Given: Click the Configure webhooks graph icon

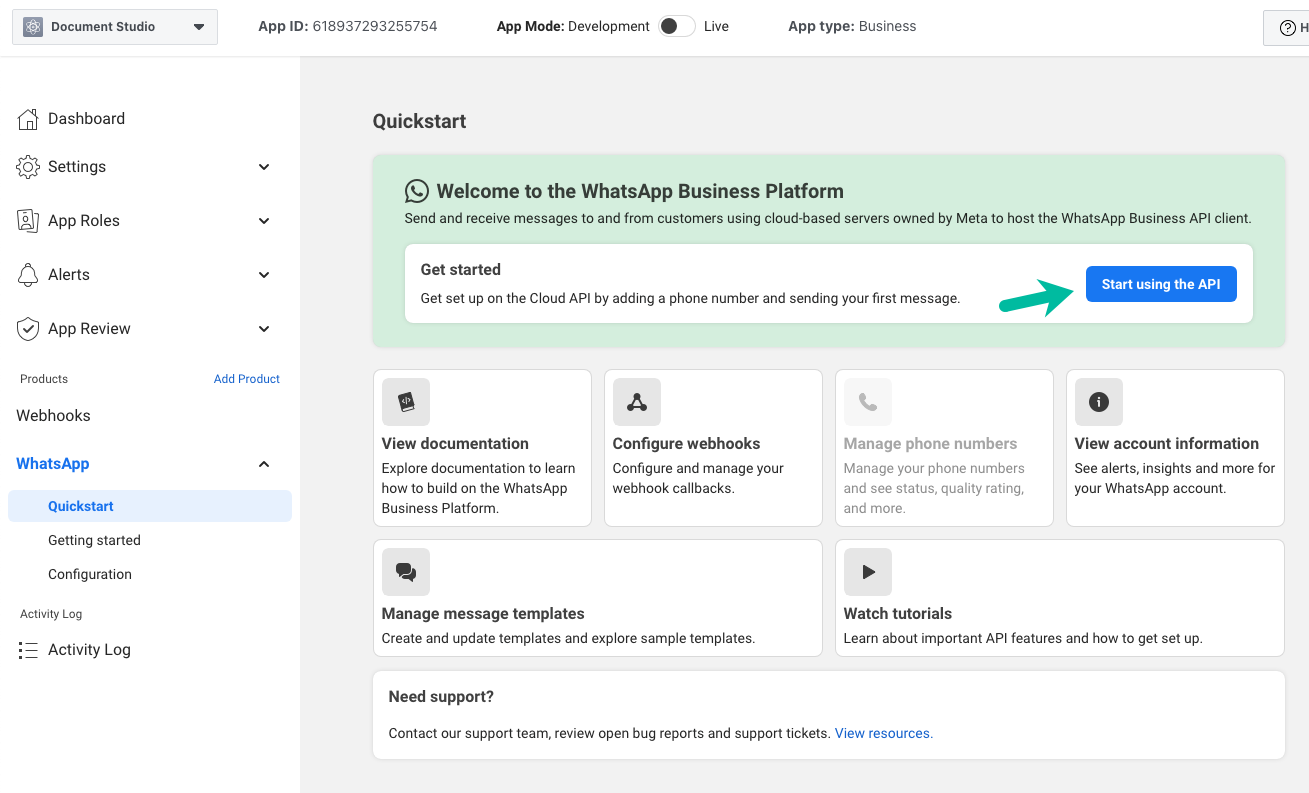Looking at the screenshot, I should (637, 402).
